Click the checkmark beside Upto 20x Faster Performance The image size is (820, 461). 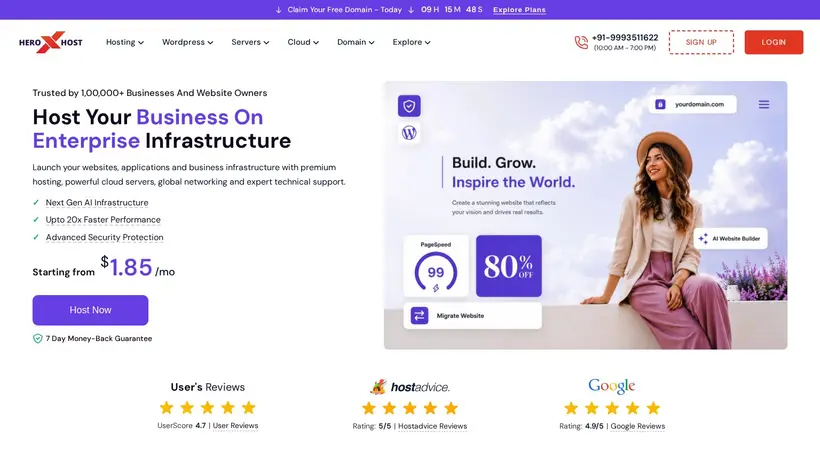pyautogui.click(x=36, y=220)
